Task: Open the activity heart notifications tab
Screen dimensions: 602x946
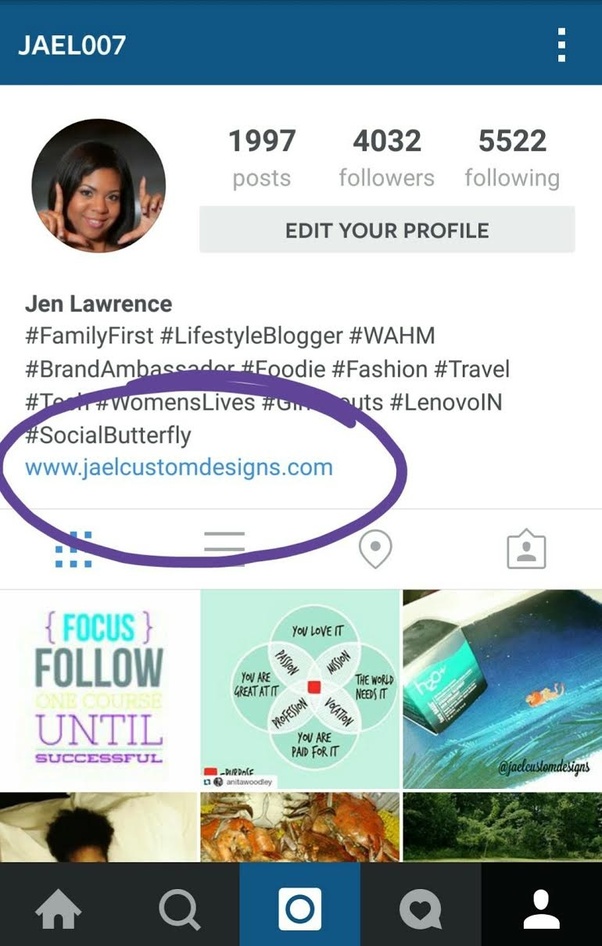Action: click(x=420, y=909)
